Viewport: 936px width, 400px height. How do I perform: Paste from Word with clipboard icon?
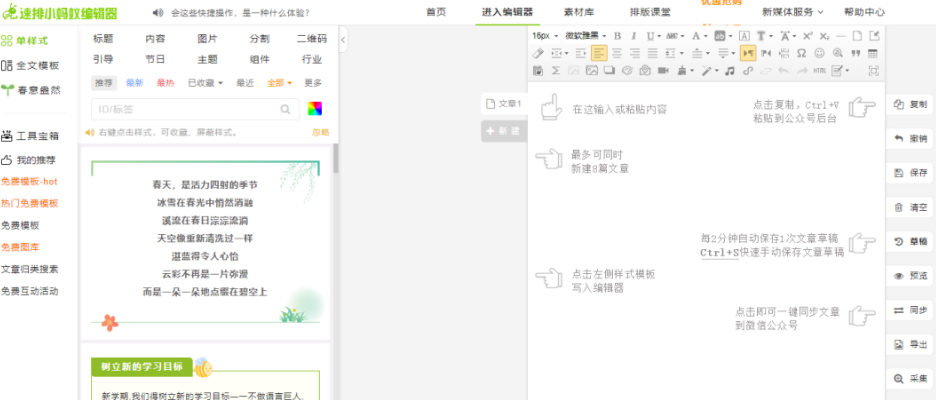(537, 70)
